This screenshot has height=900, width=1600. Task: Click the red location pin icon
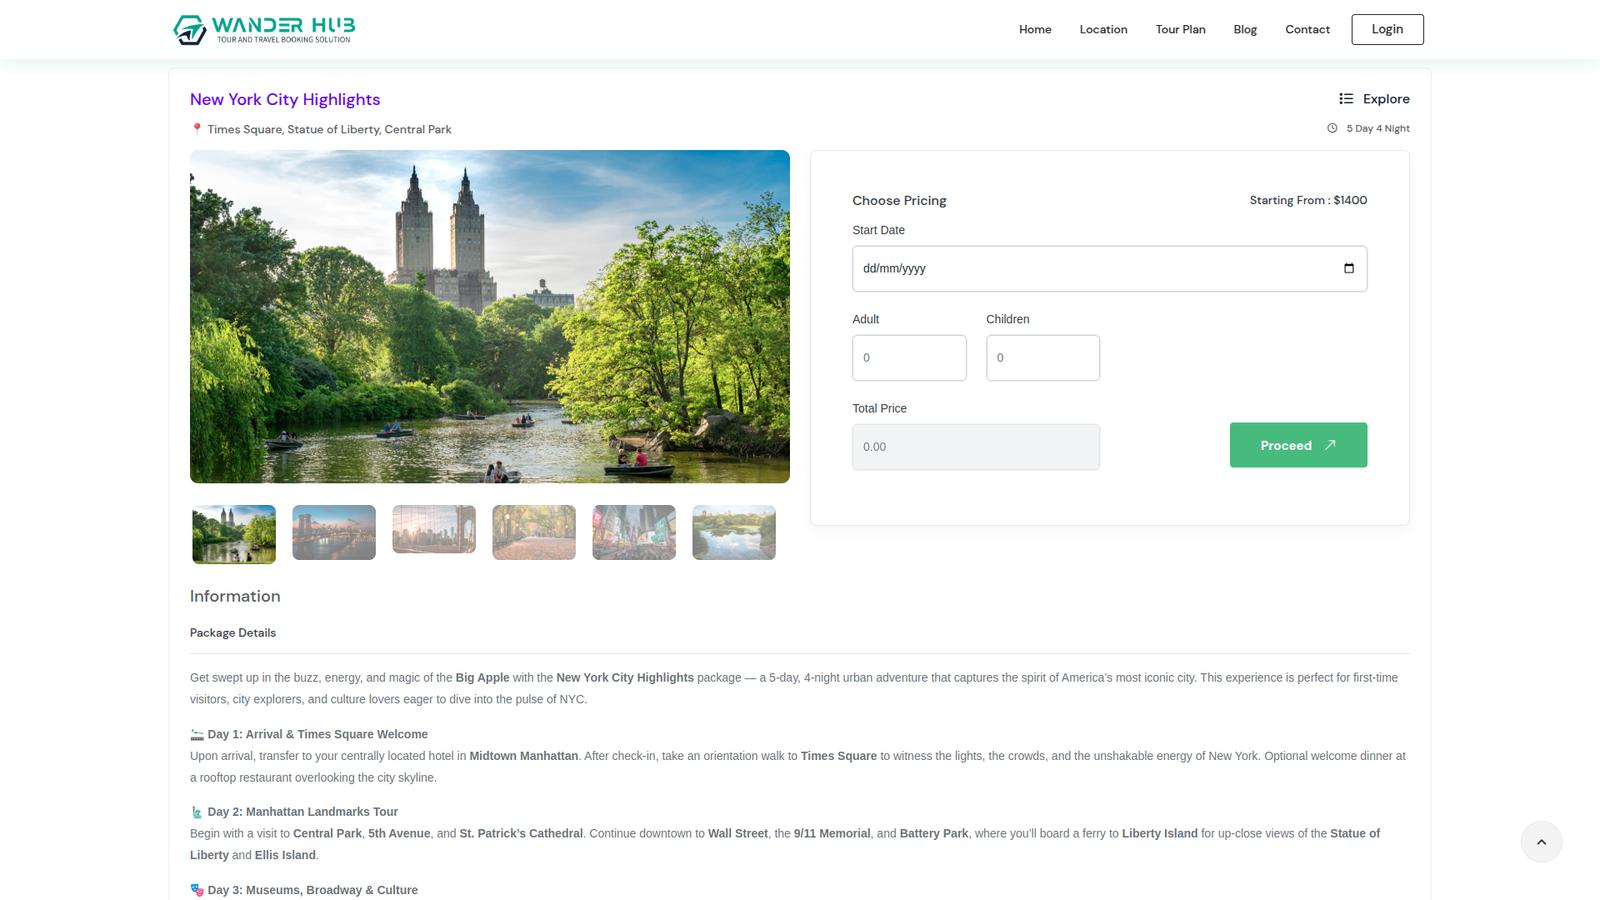coord(197,129)
